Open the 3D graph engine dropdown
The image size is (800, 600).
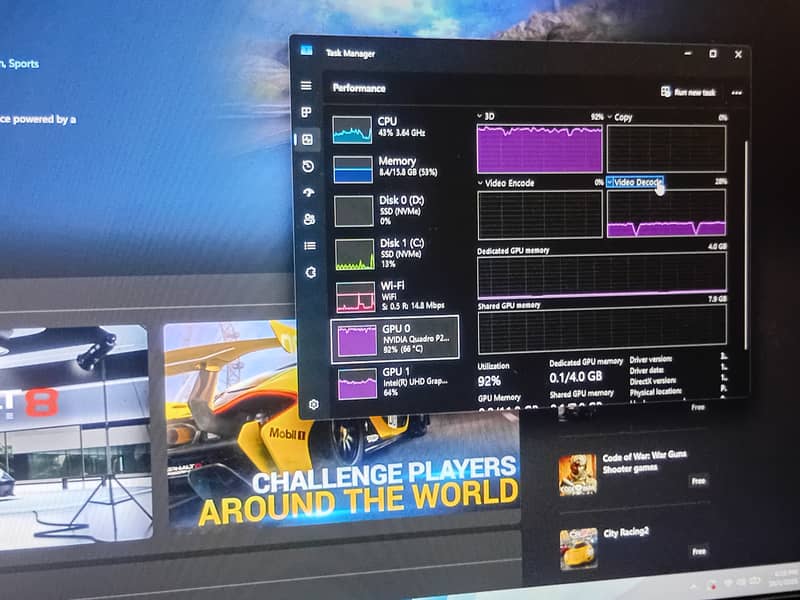tap(486, 116)
